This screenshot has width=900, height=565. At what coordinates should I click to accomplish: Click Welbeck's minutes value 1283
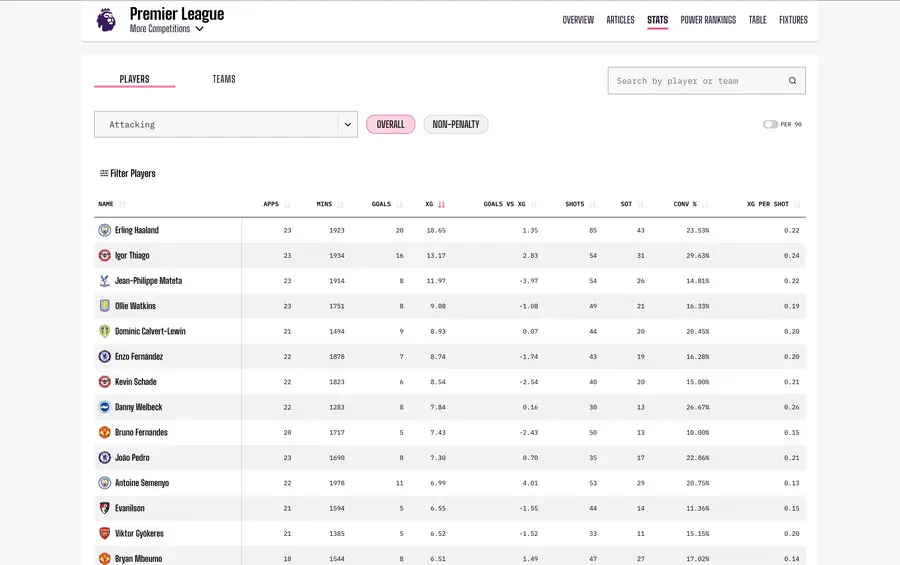(x=337, y=407)
